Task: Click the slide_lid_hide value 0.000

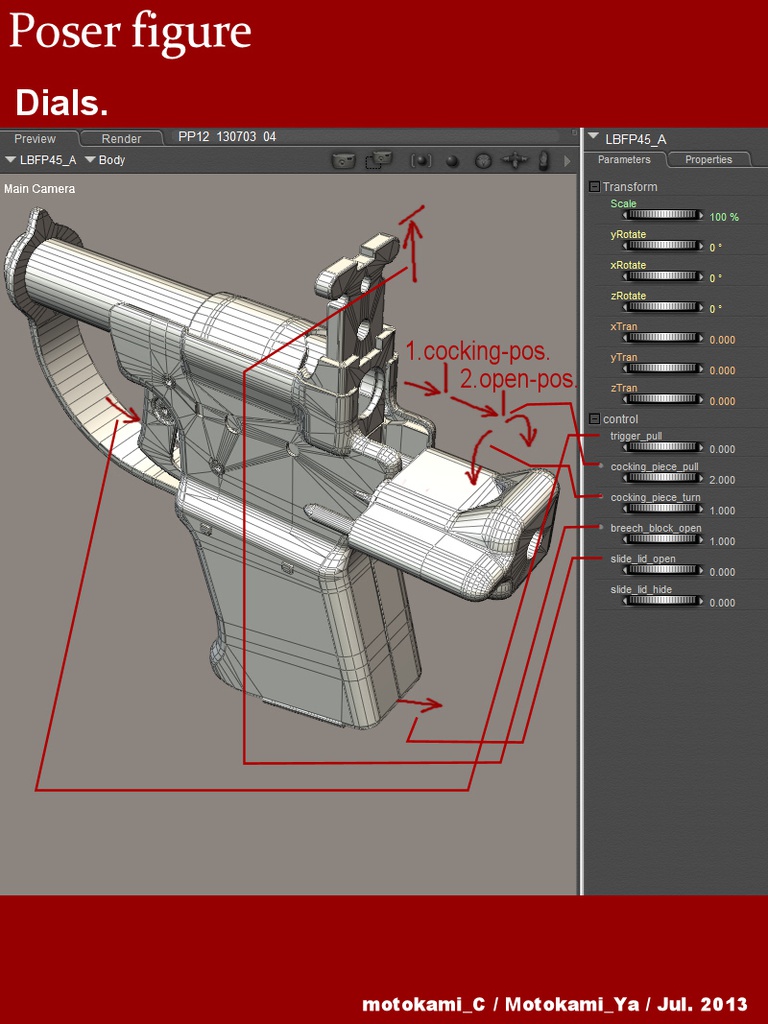Action: pos(722,603)
